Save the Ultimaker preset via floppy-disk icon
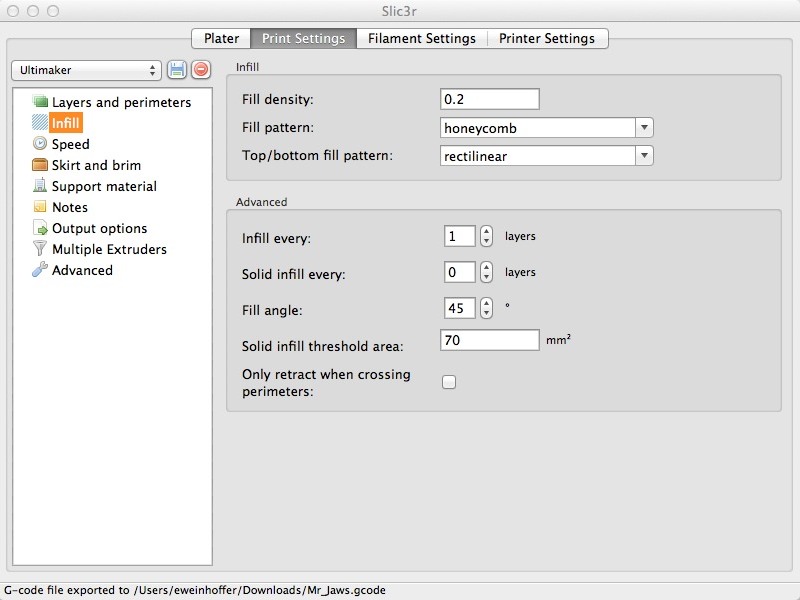Screen dimensions: 800x600 [x=177, y=69]
